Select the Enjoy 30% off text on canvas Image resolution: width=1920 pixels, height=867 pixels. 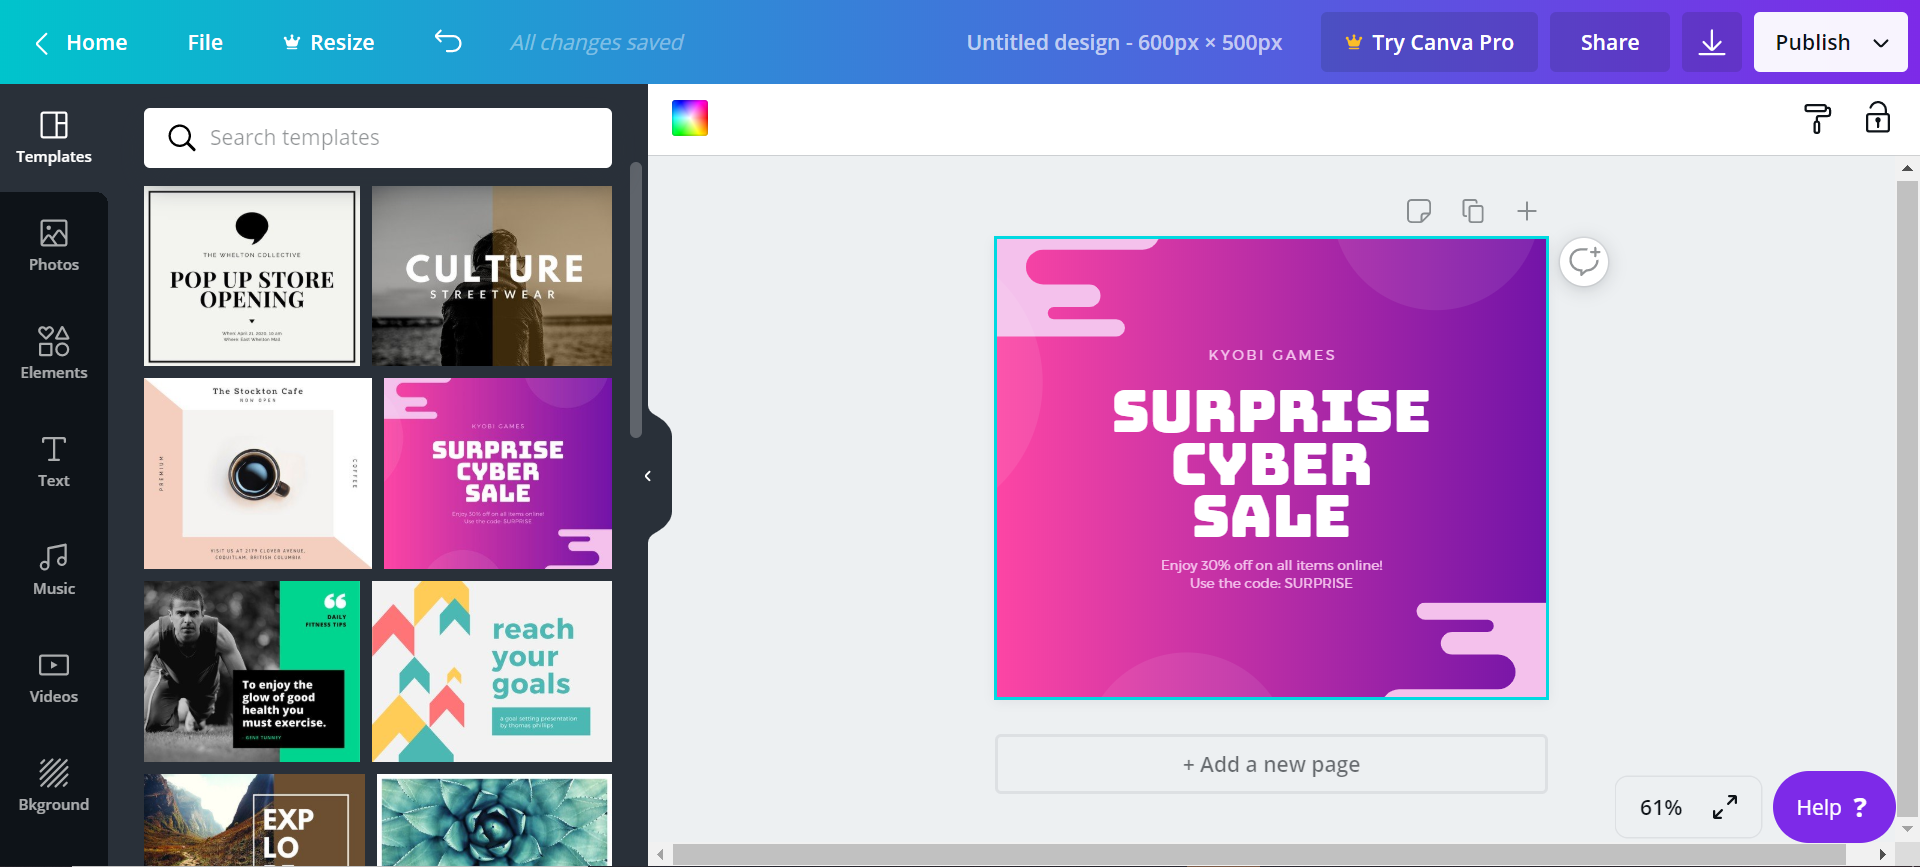click(1271, 574)
